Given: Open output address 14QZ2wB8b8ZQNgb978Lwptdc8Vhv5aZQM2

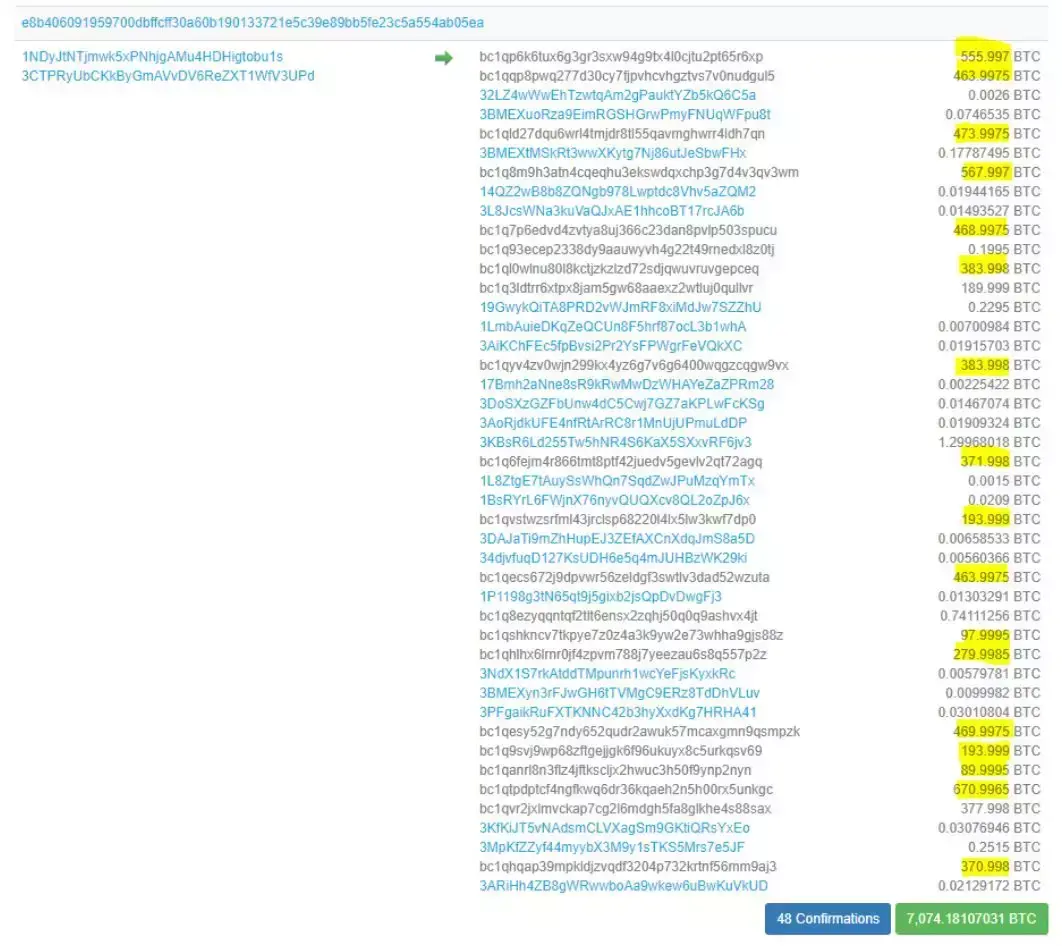Looking at the screenshot, I should [x=617, y=191].
